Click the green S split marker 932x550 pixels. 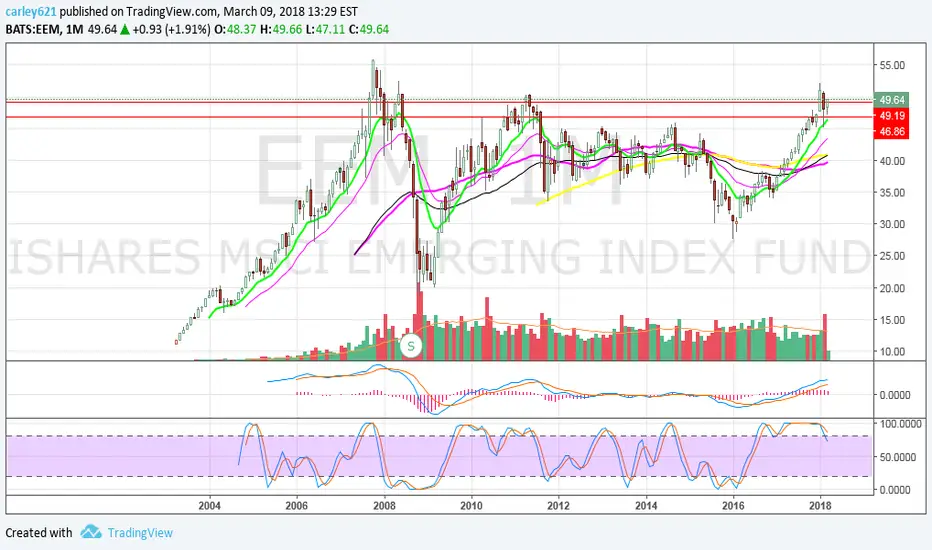coord(411,346)
